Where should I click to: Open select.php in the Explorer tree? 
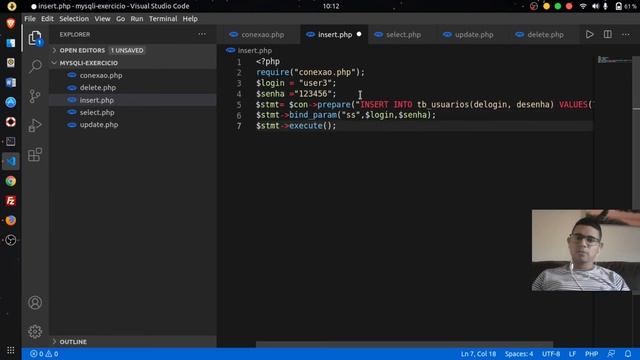97,112
